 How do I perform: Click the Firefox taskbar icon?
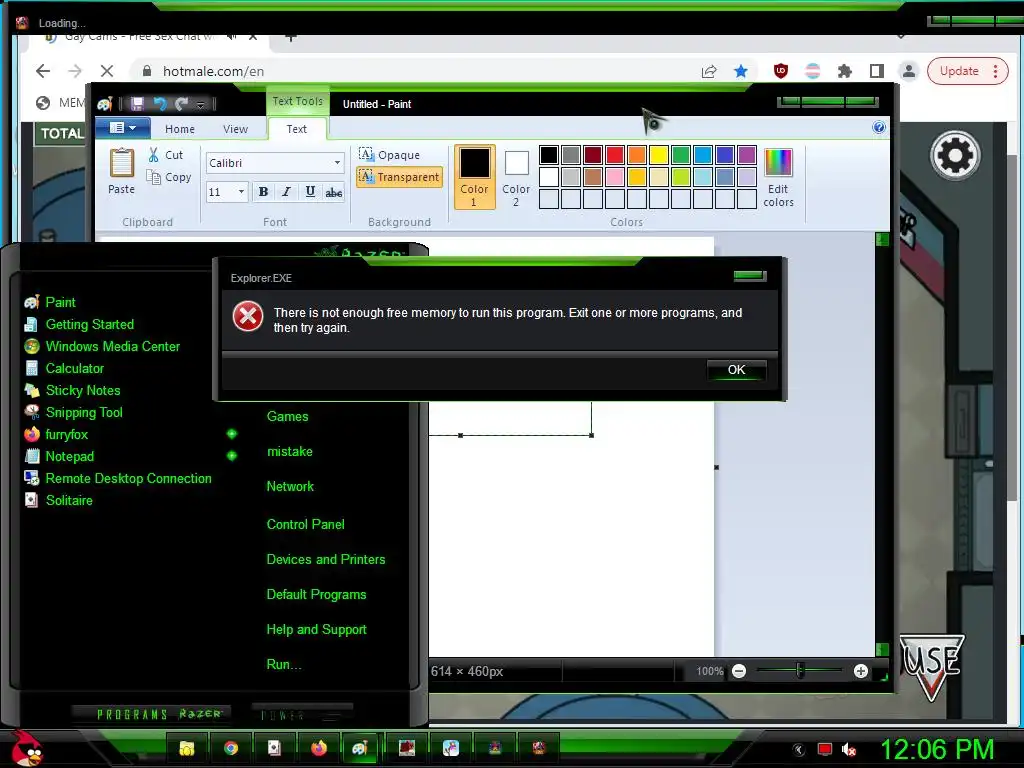pos(319,748)
